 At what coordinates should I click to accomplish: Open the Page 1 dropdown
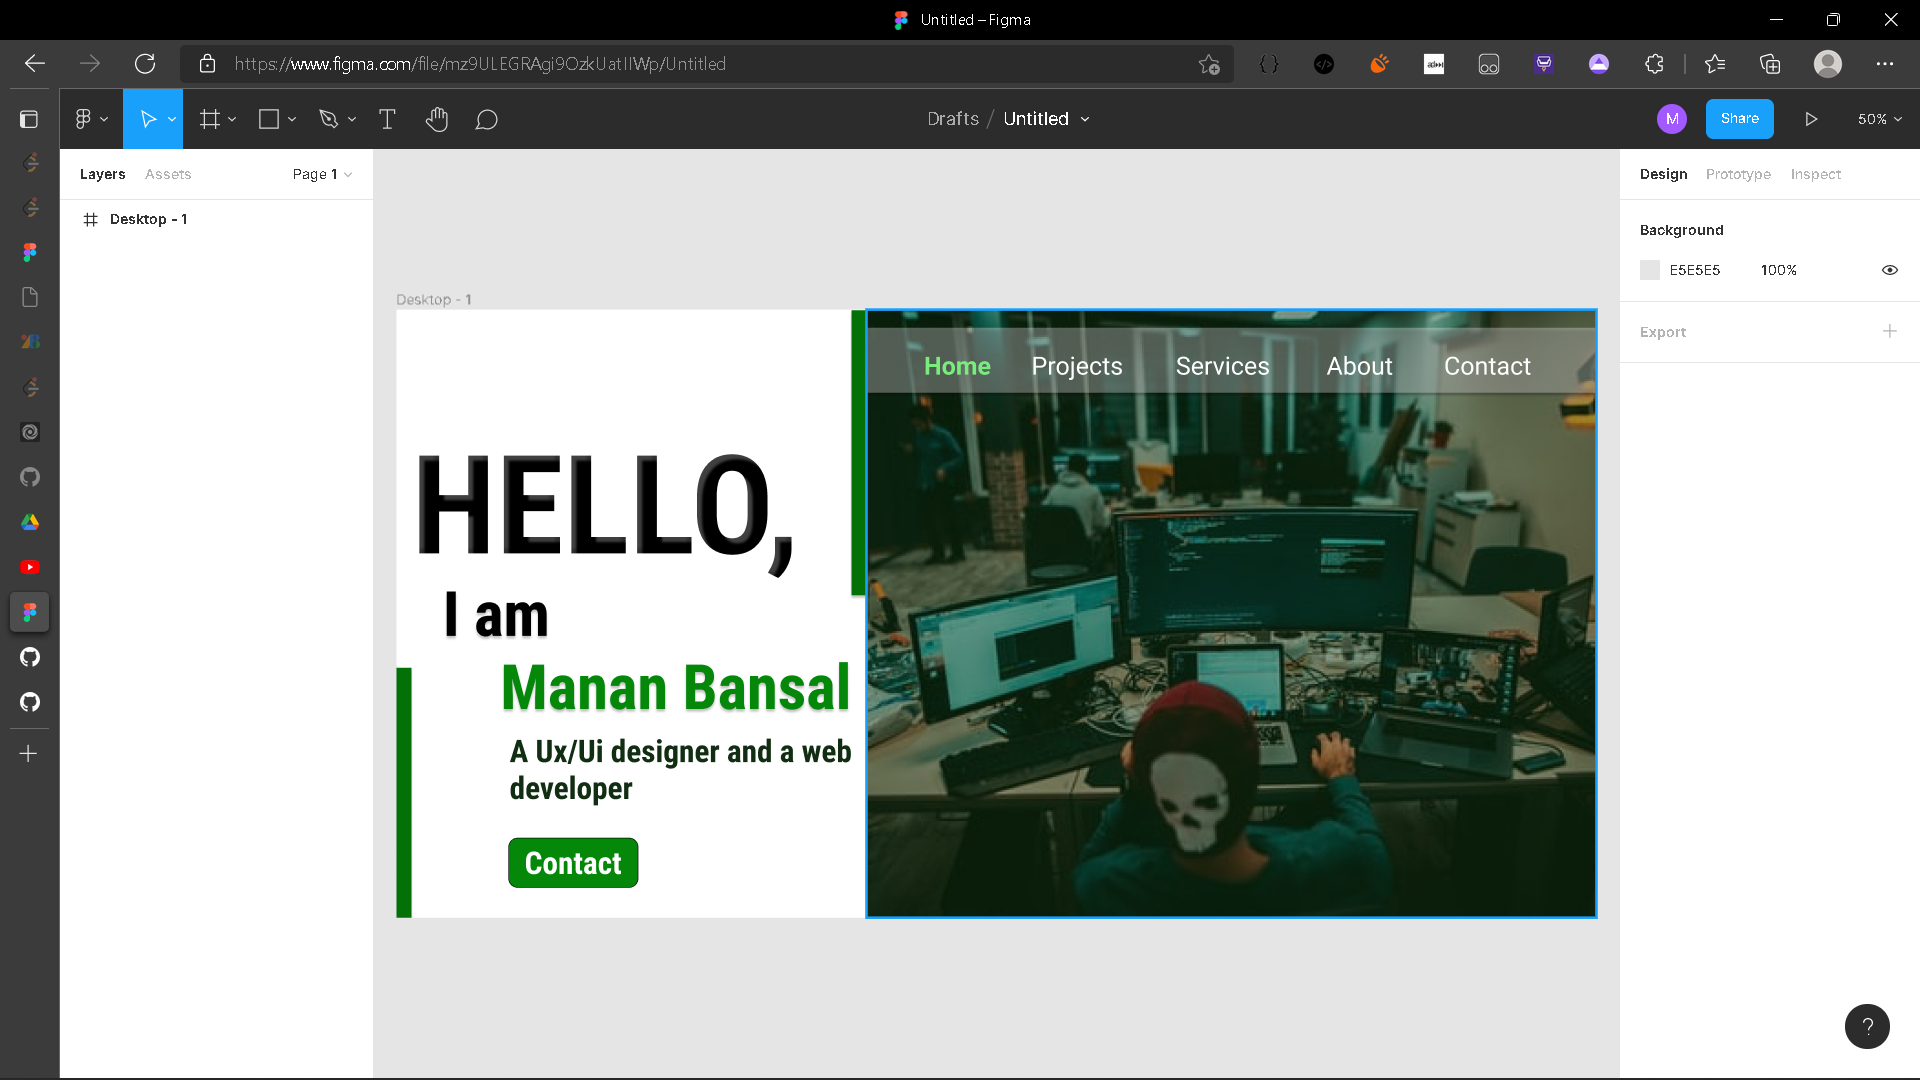(x=320, y=174)
